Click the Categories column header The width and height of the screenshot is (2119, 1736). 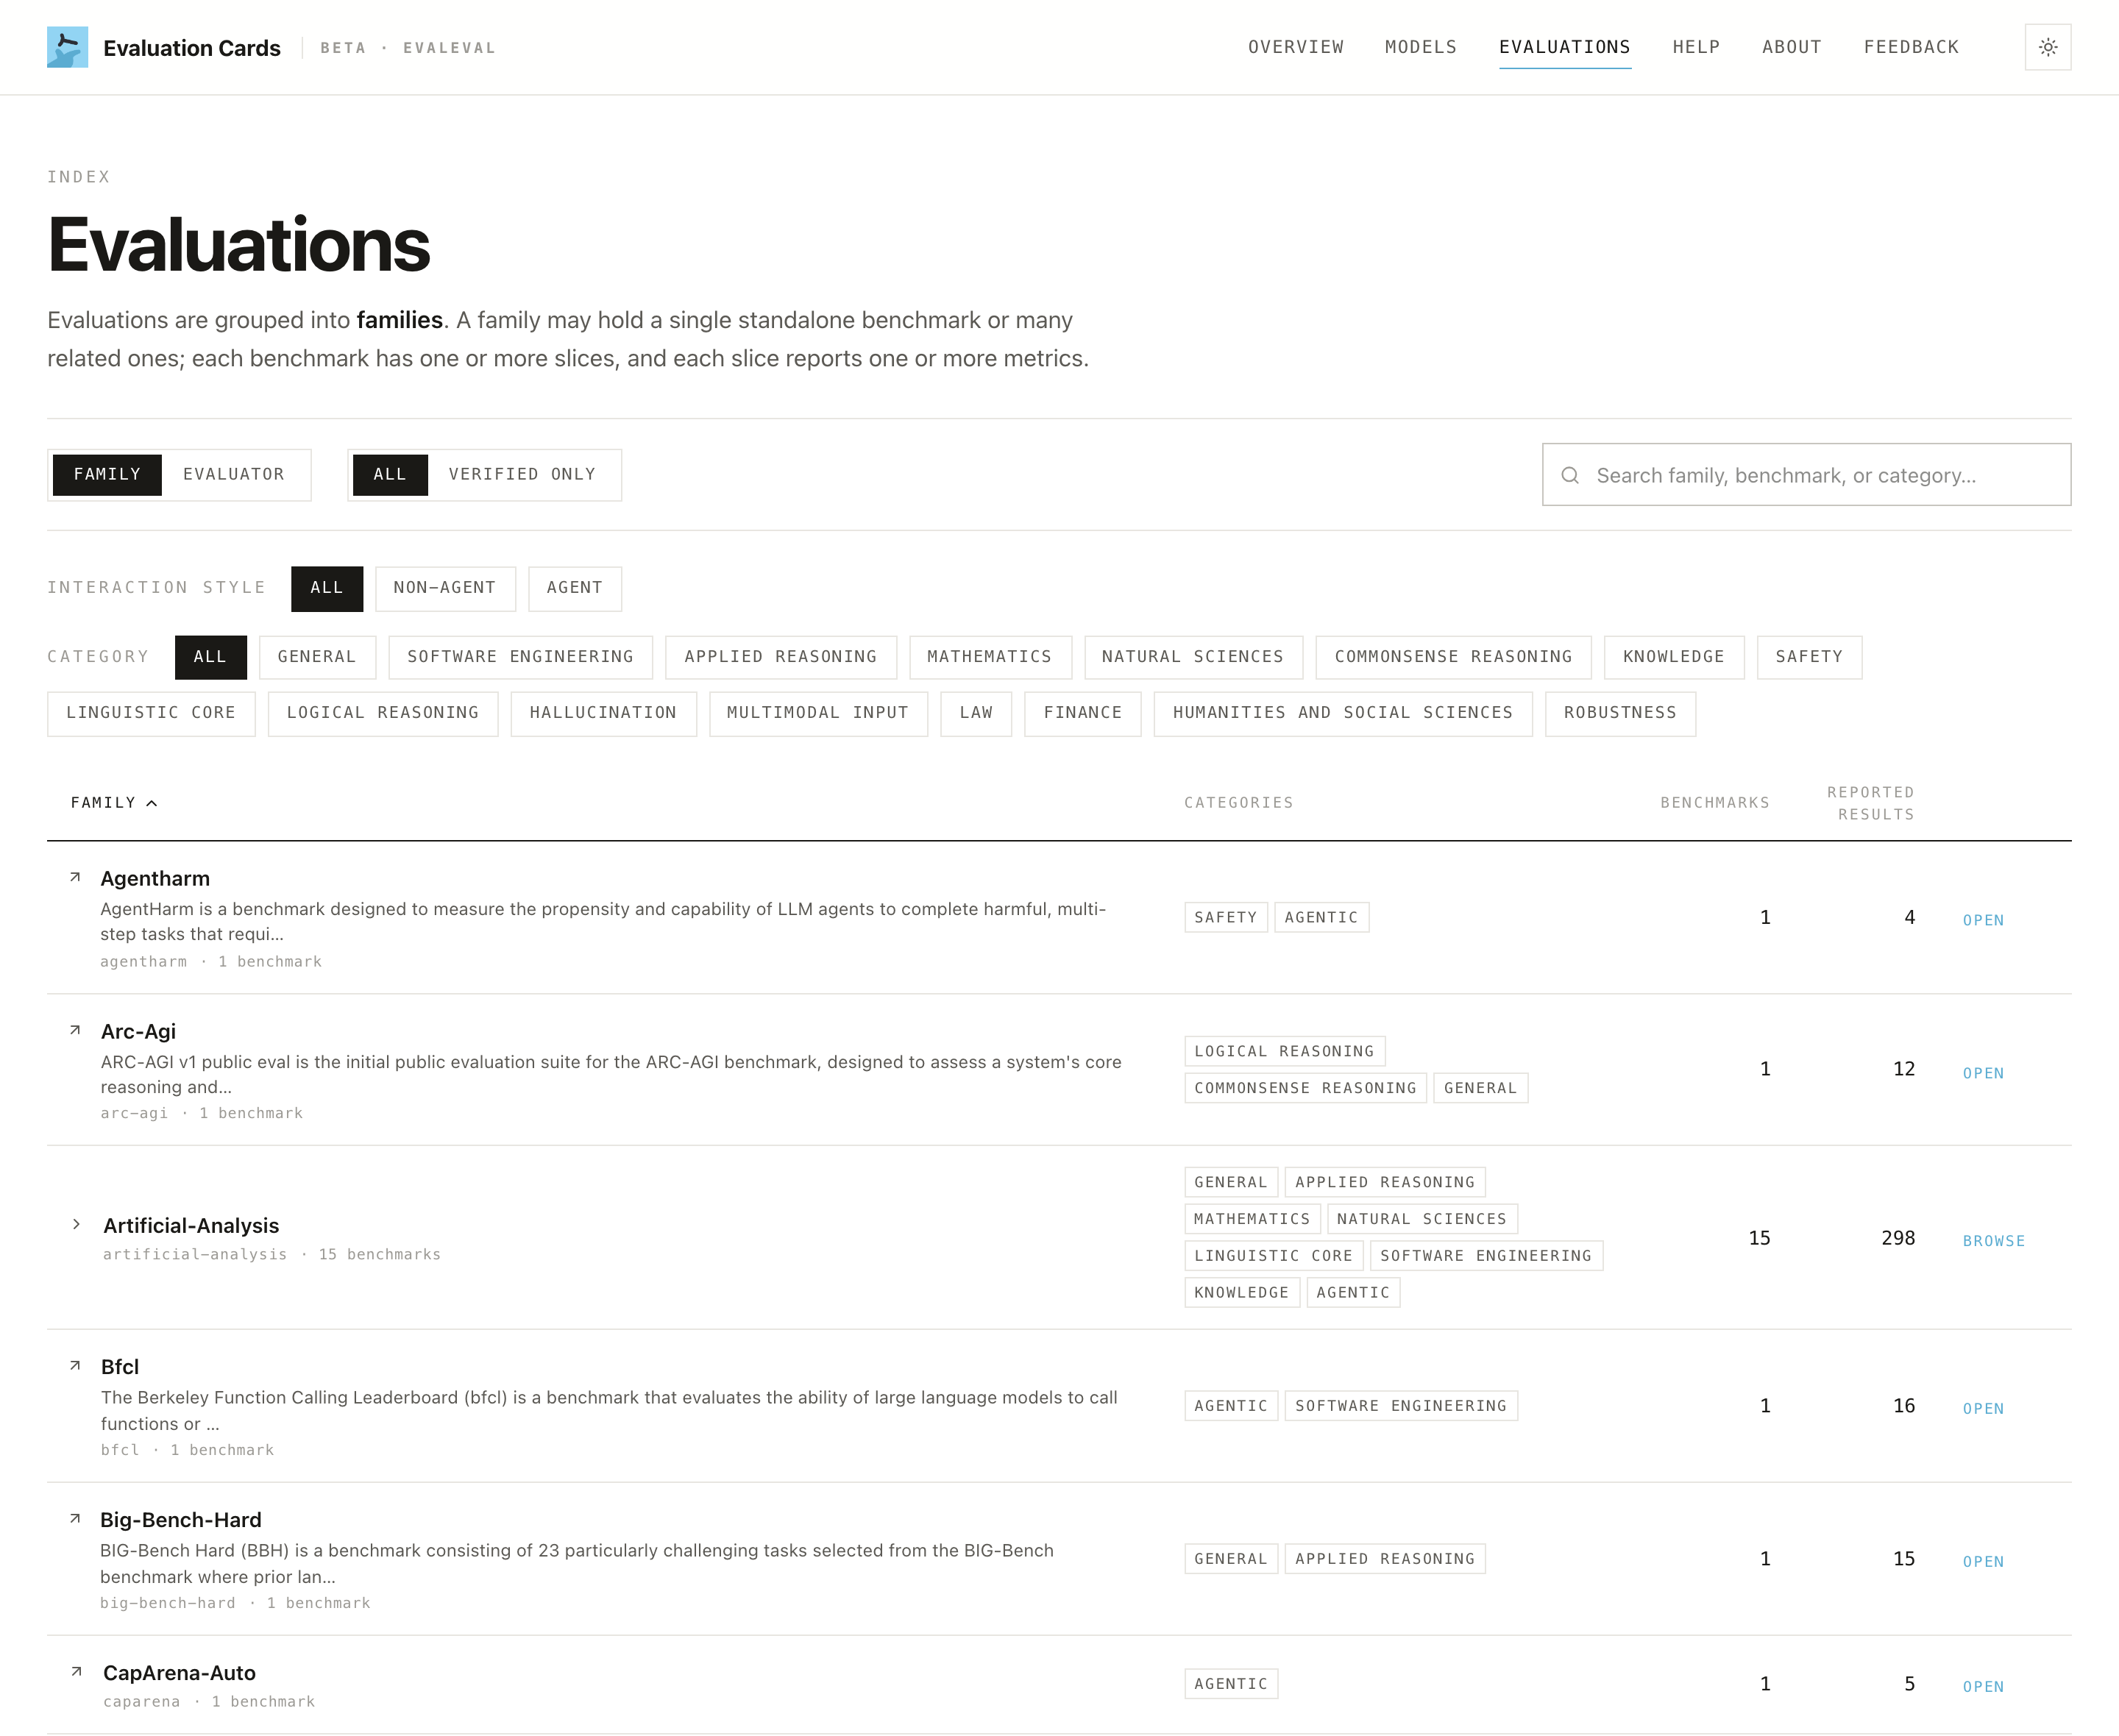point(1239,803)
